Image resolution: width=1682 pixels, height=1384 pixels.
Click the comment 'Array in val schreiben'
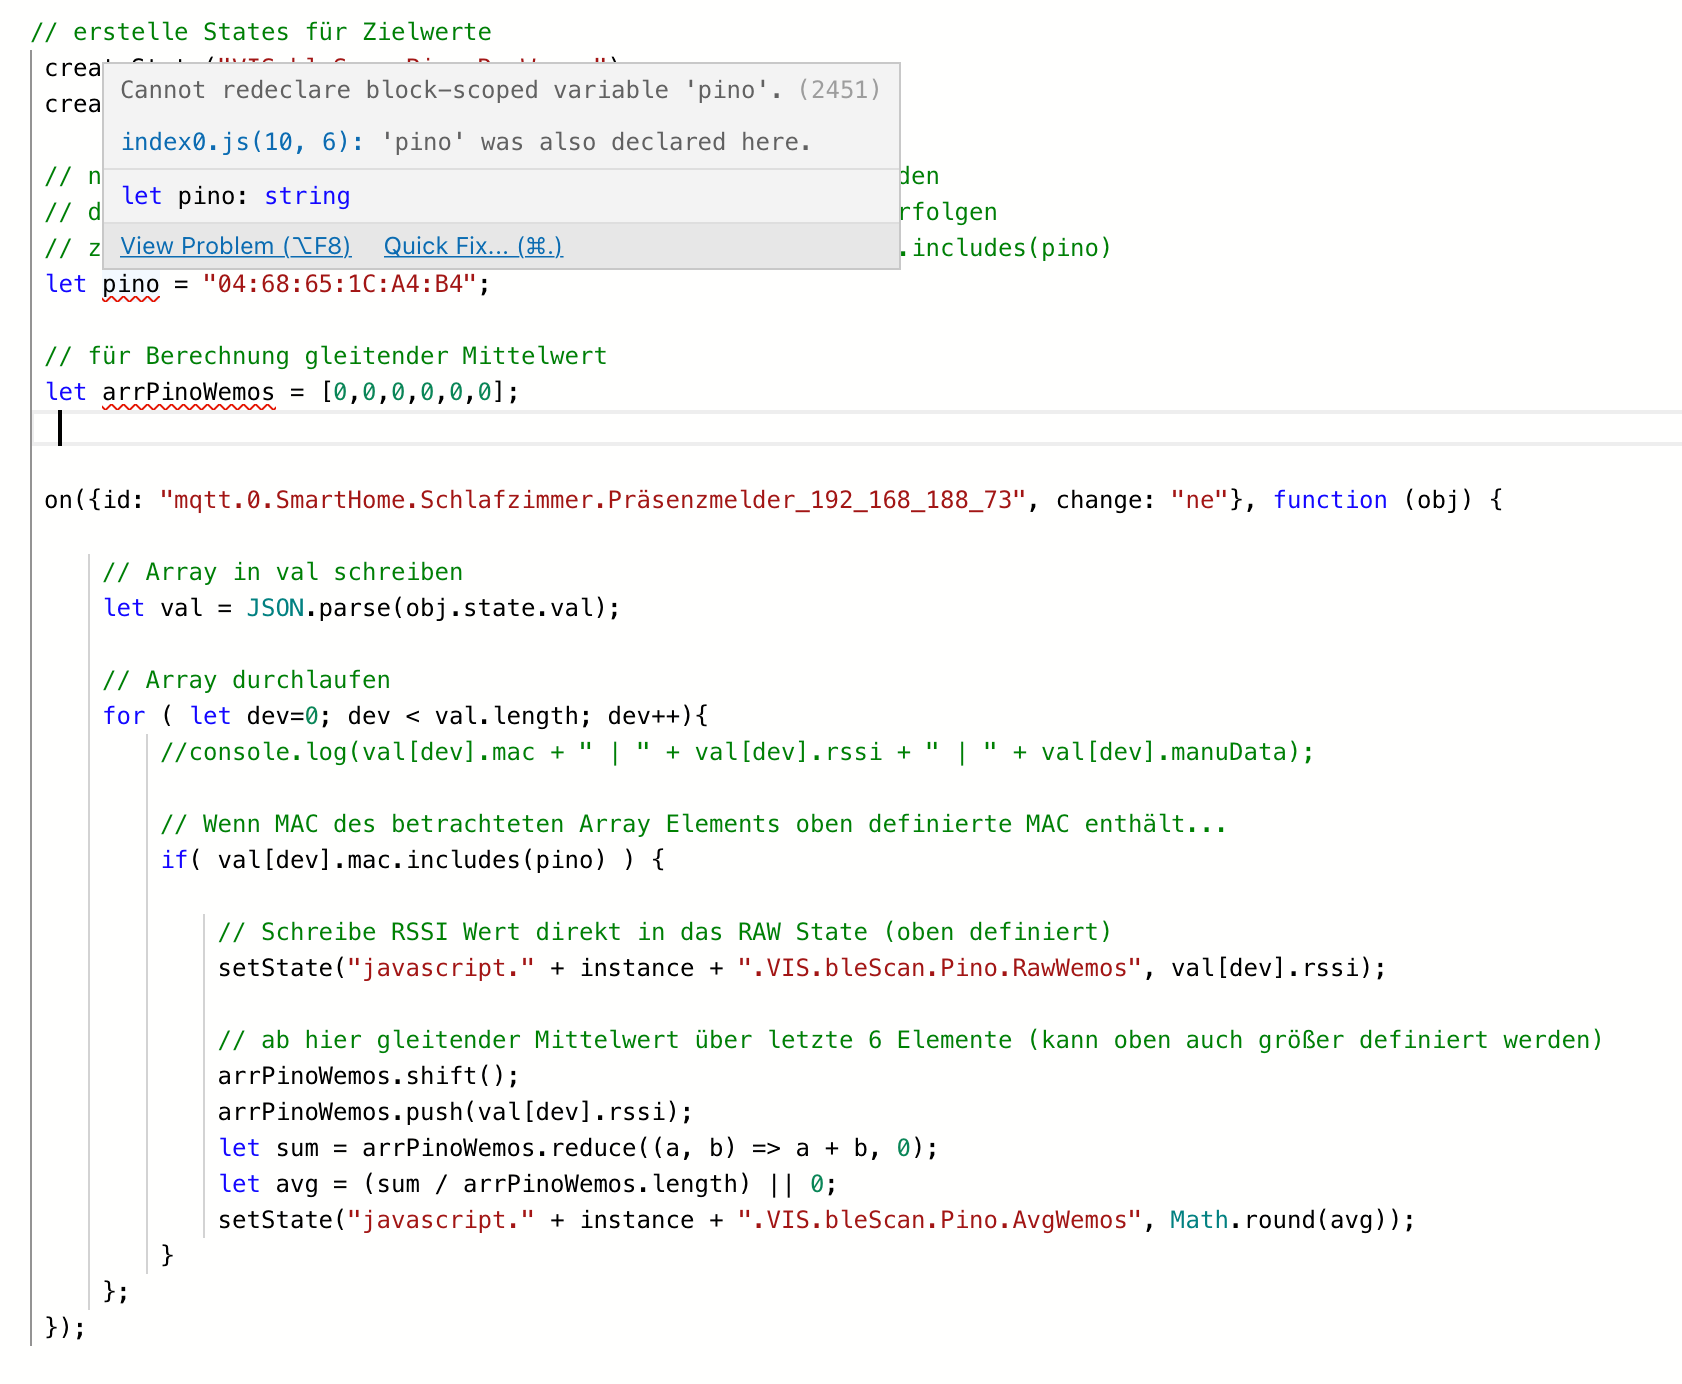(283, 572)
